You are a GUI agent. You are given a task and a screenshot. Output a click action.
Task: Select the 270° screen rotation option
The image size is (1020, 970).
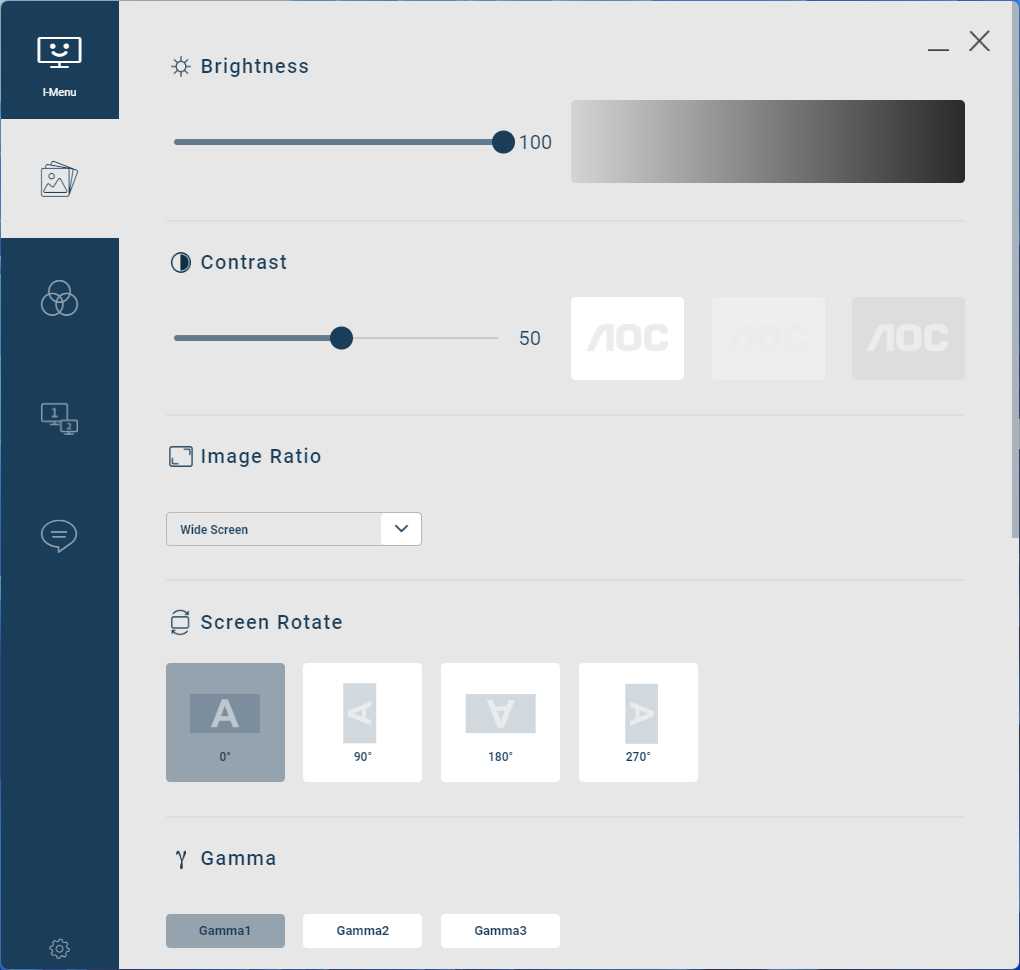coord(638,722)
